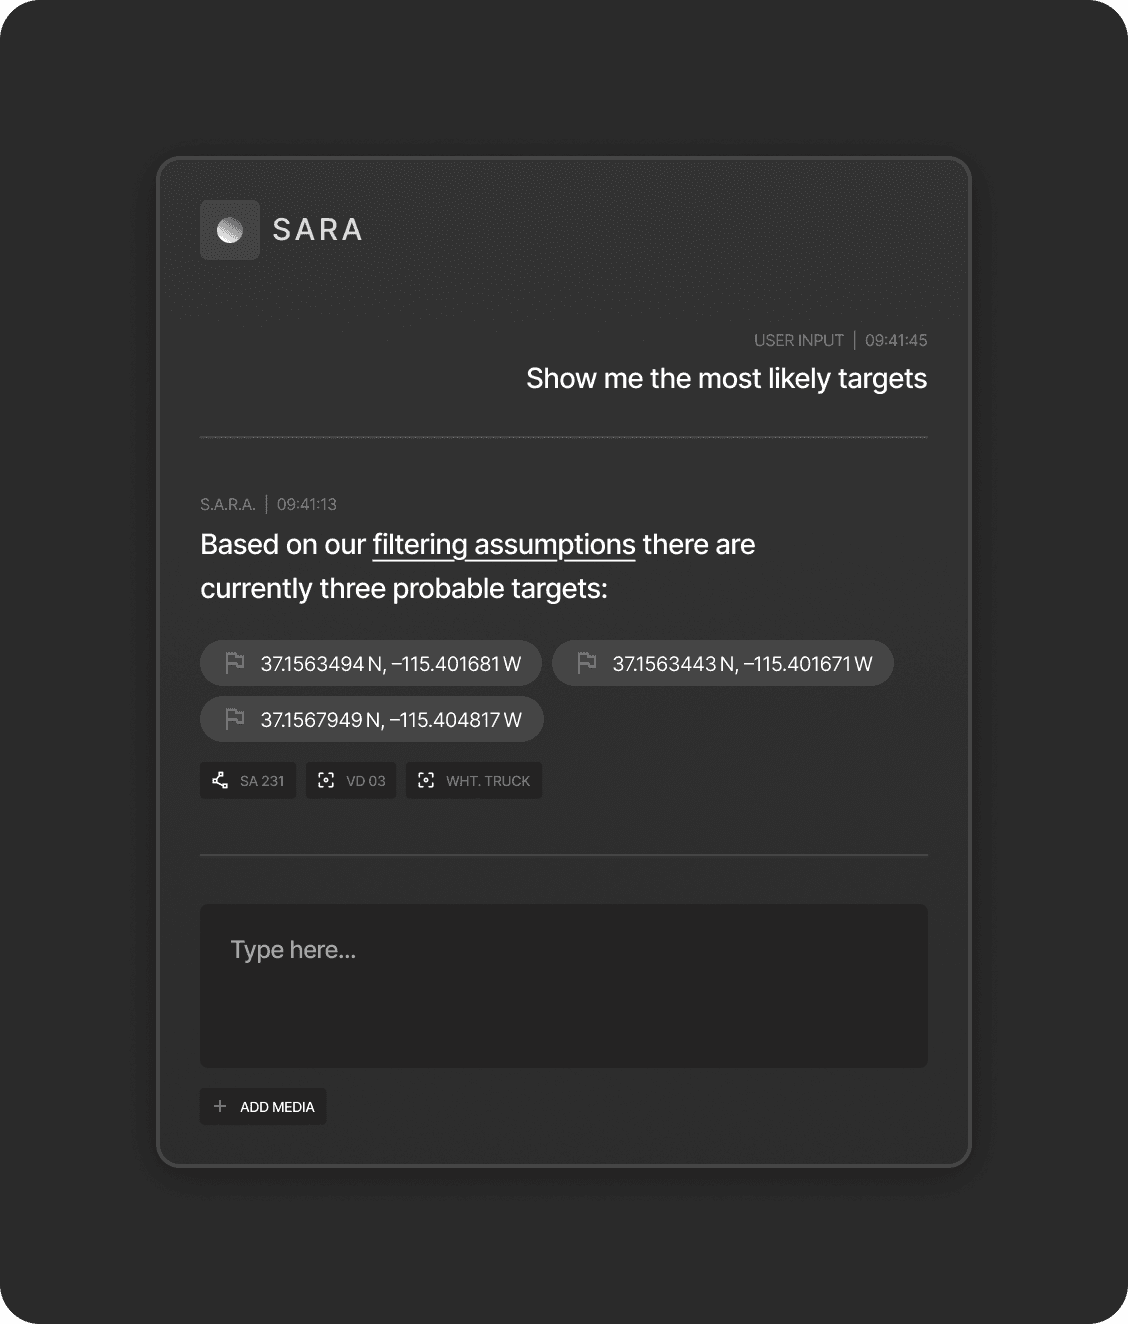Toggle the WHT. TRUCK classification chip
Viewport: 1128px width, 1324px height.
473,780
